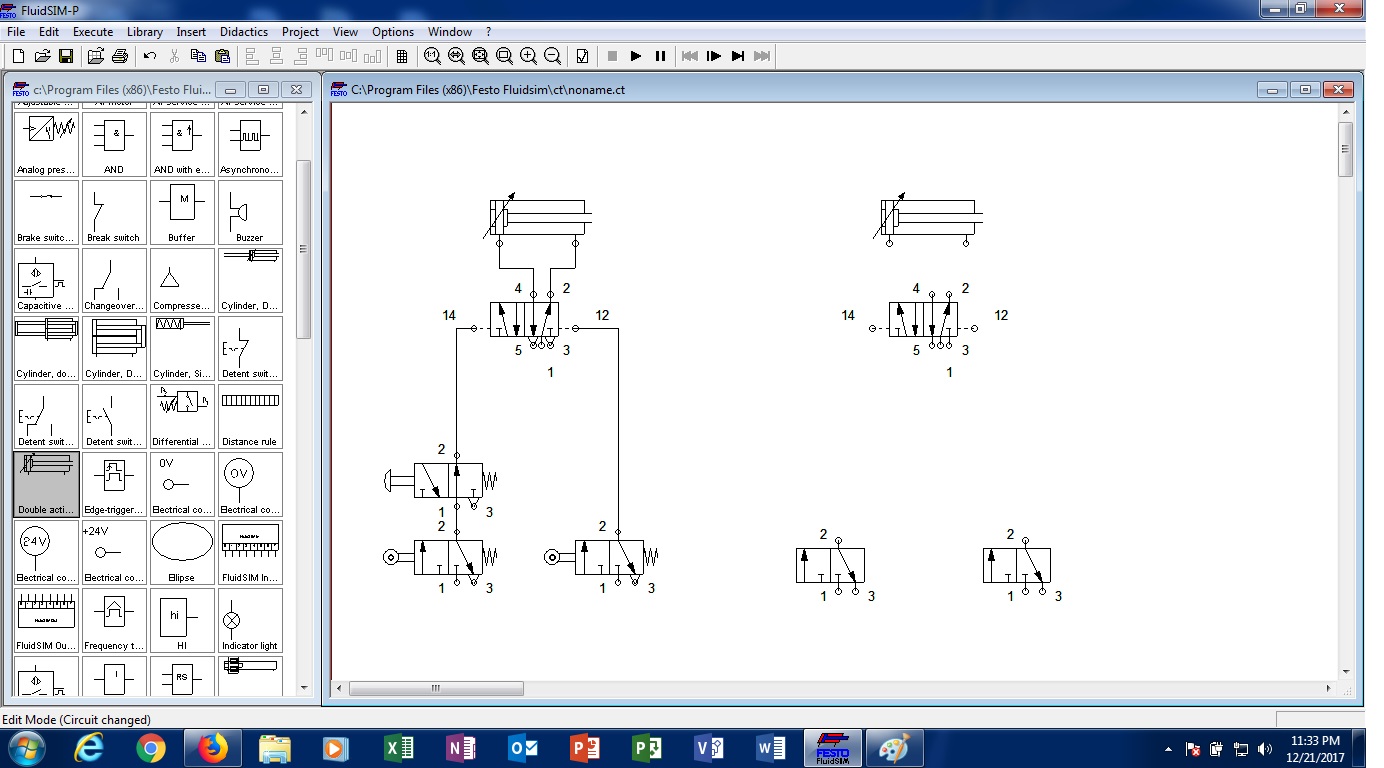Viewport: 1384px width, 768px height.
Task: Select the Buffer component
Action: [182, 212]
